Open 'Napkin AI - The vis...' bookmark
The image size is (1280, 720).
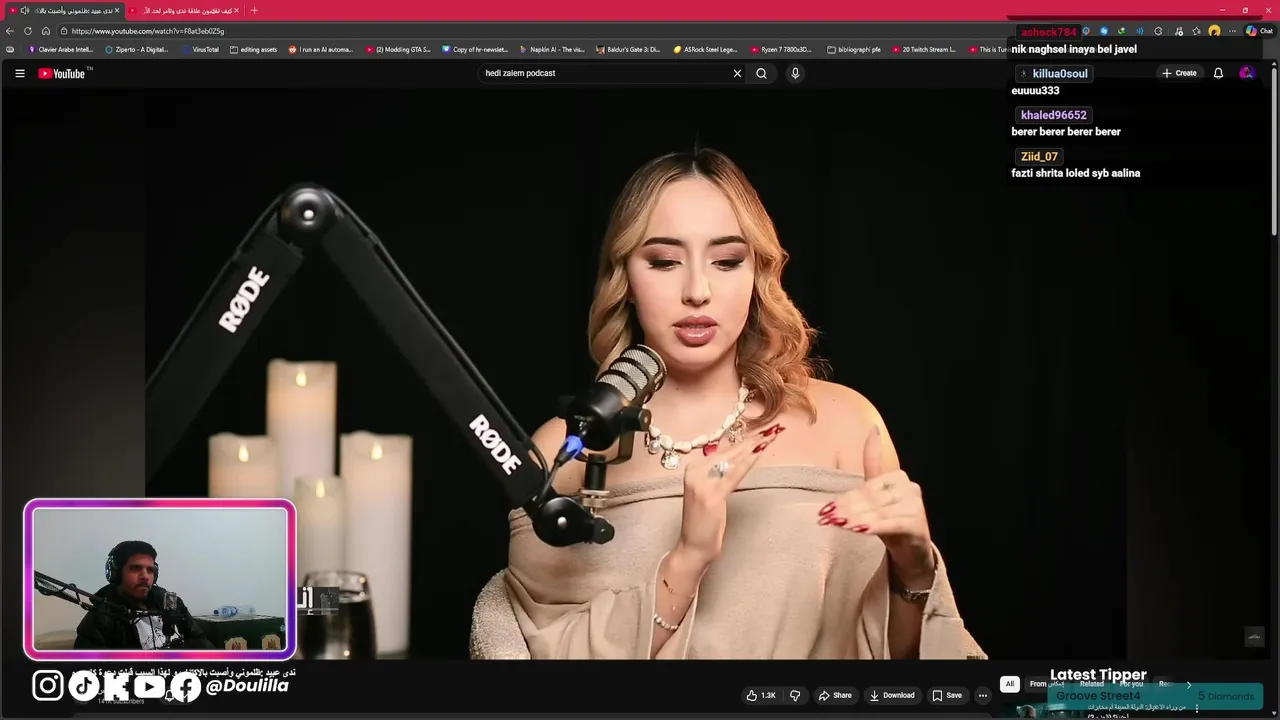pos(552,49)
